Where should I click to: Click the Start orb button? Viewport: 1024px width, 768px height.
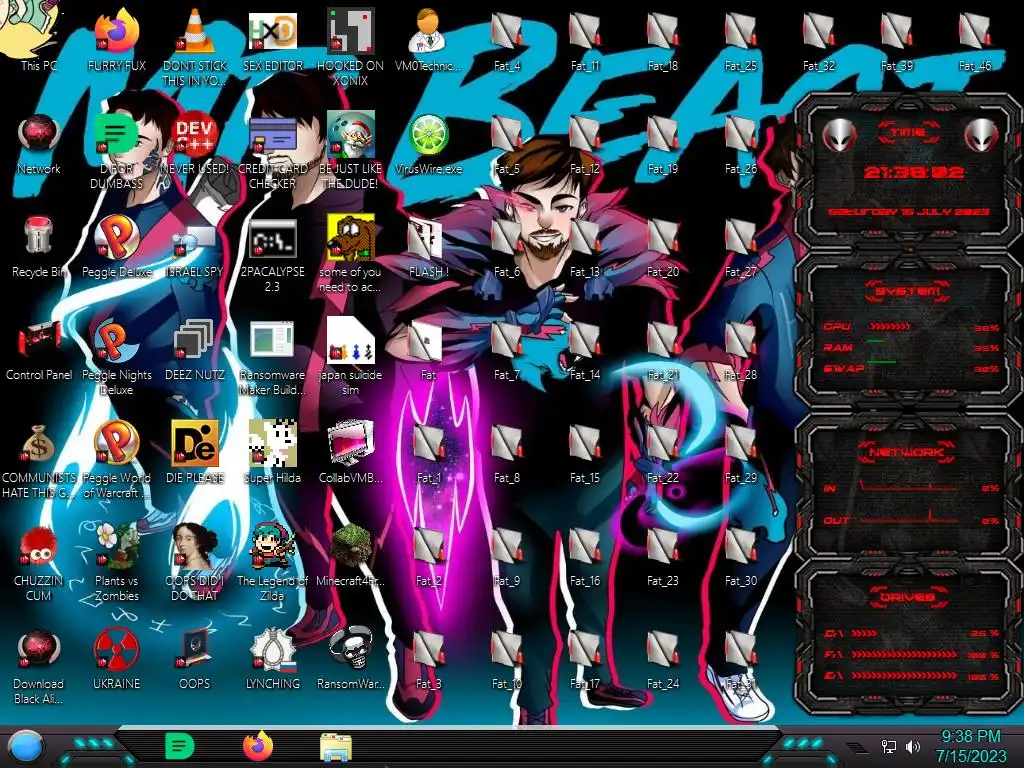pyautogui.click(x=27, y=747)
